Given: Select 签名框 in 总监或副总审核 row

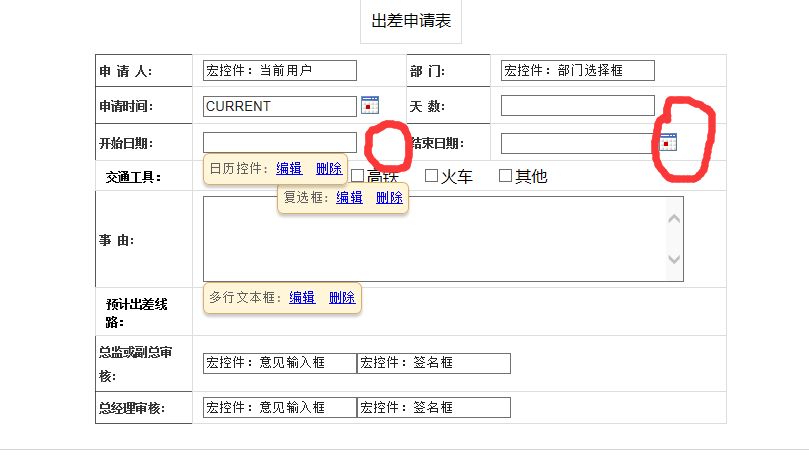Looking at the screenshot, I should [433, 363].
